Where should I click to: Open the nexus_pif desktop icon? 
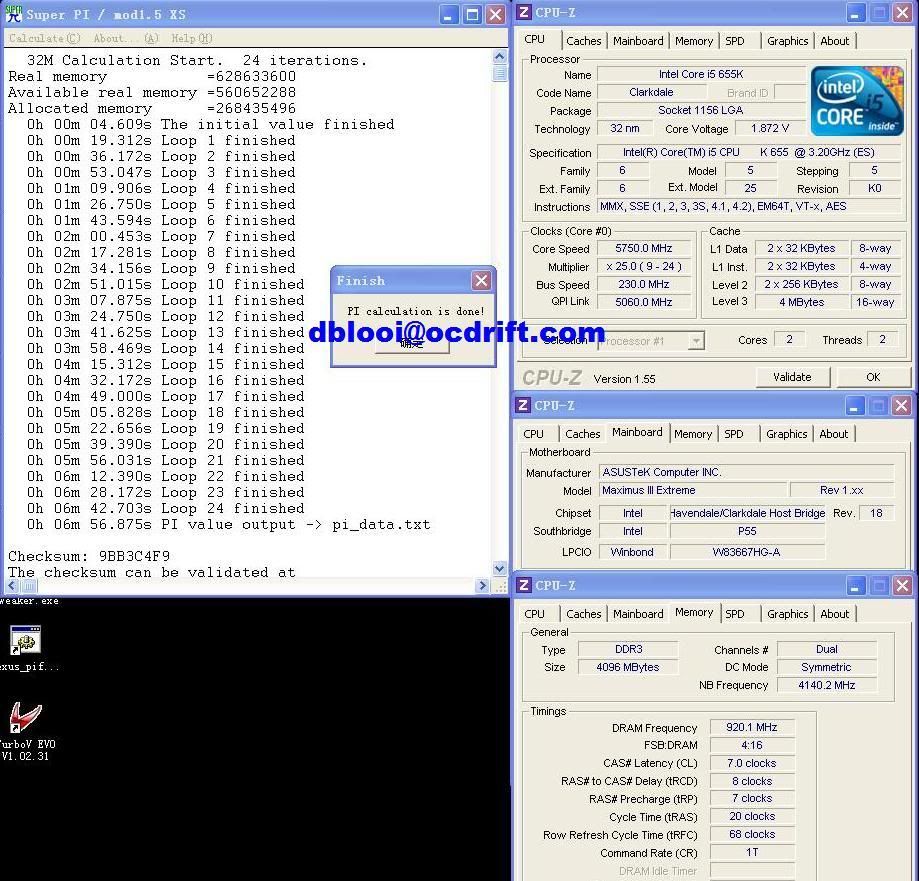(24, 641)
